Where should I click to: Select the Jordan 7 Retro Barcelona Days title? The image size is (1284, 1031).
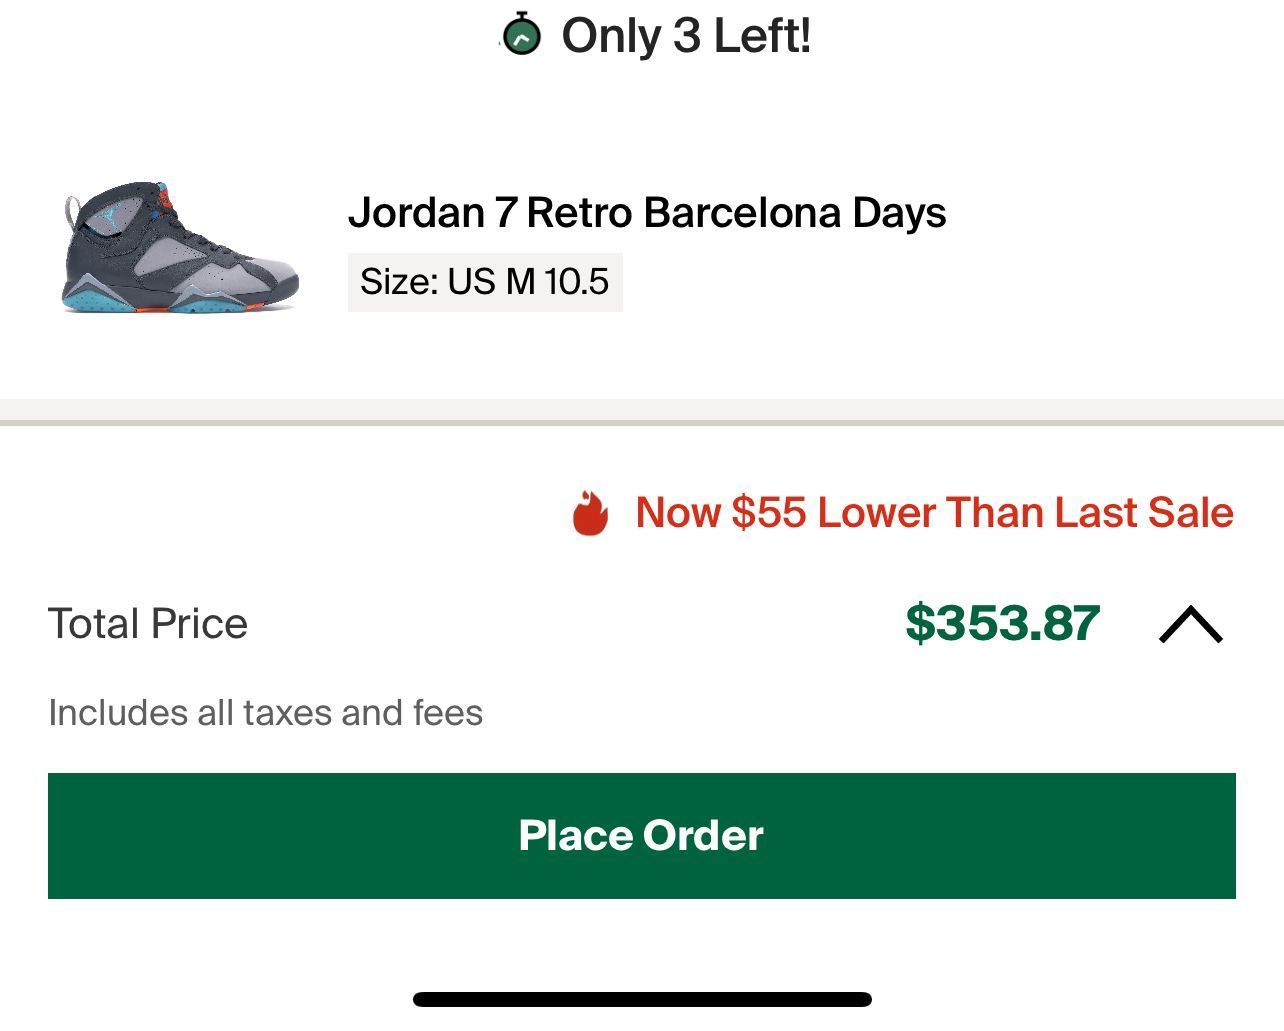(646, 212)
